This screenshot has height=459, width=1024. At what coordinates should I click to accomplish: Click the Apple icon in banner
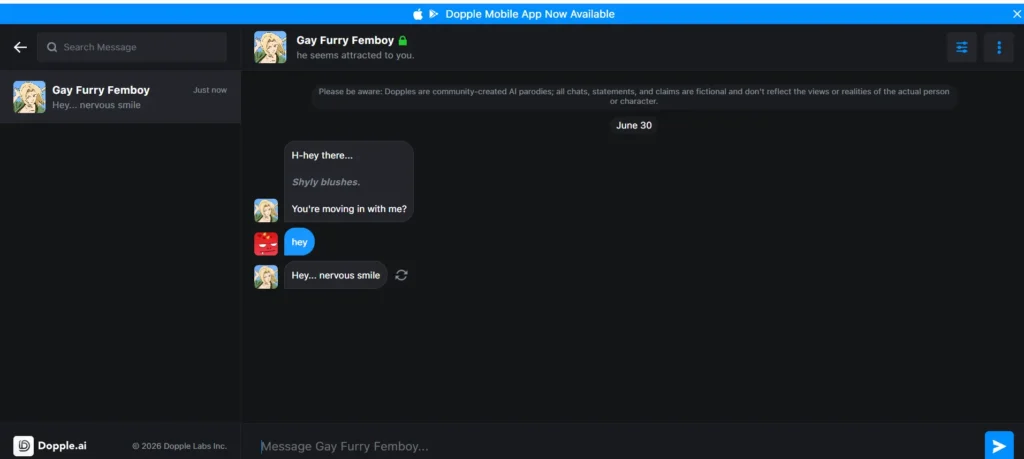[x=418, y=14]
